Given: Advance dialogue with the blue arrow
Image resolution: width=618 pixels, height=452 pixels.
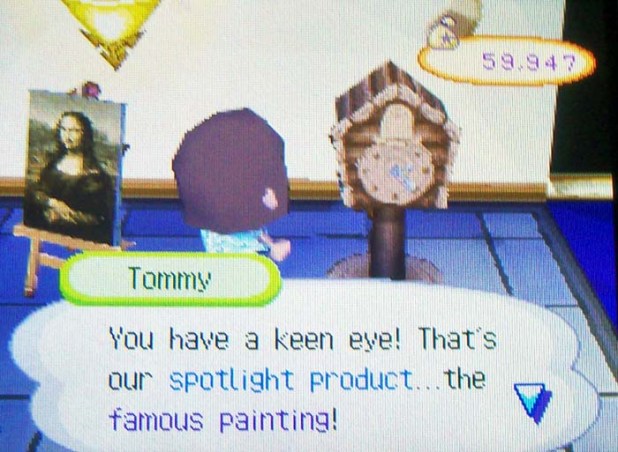Looking at the screenshot, I should click(532, 402).
